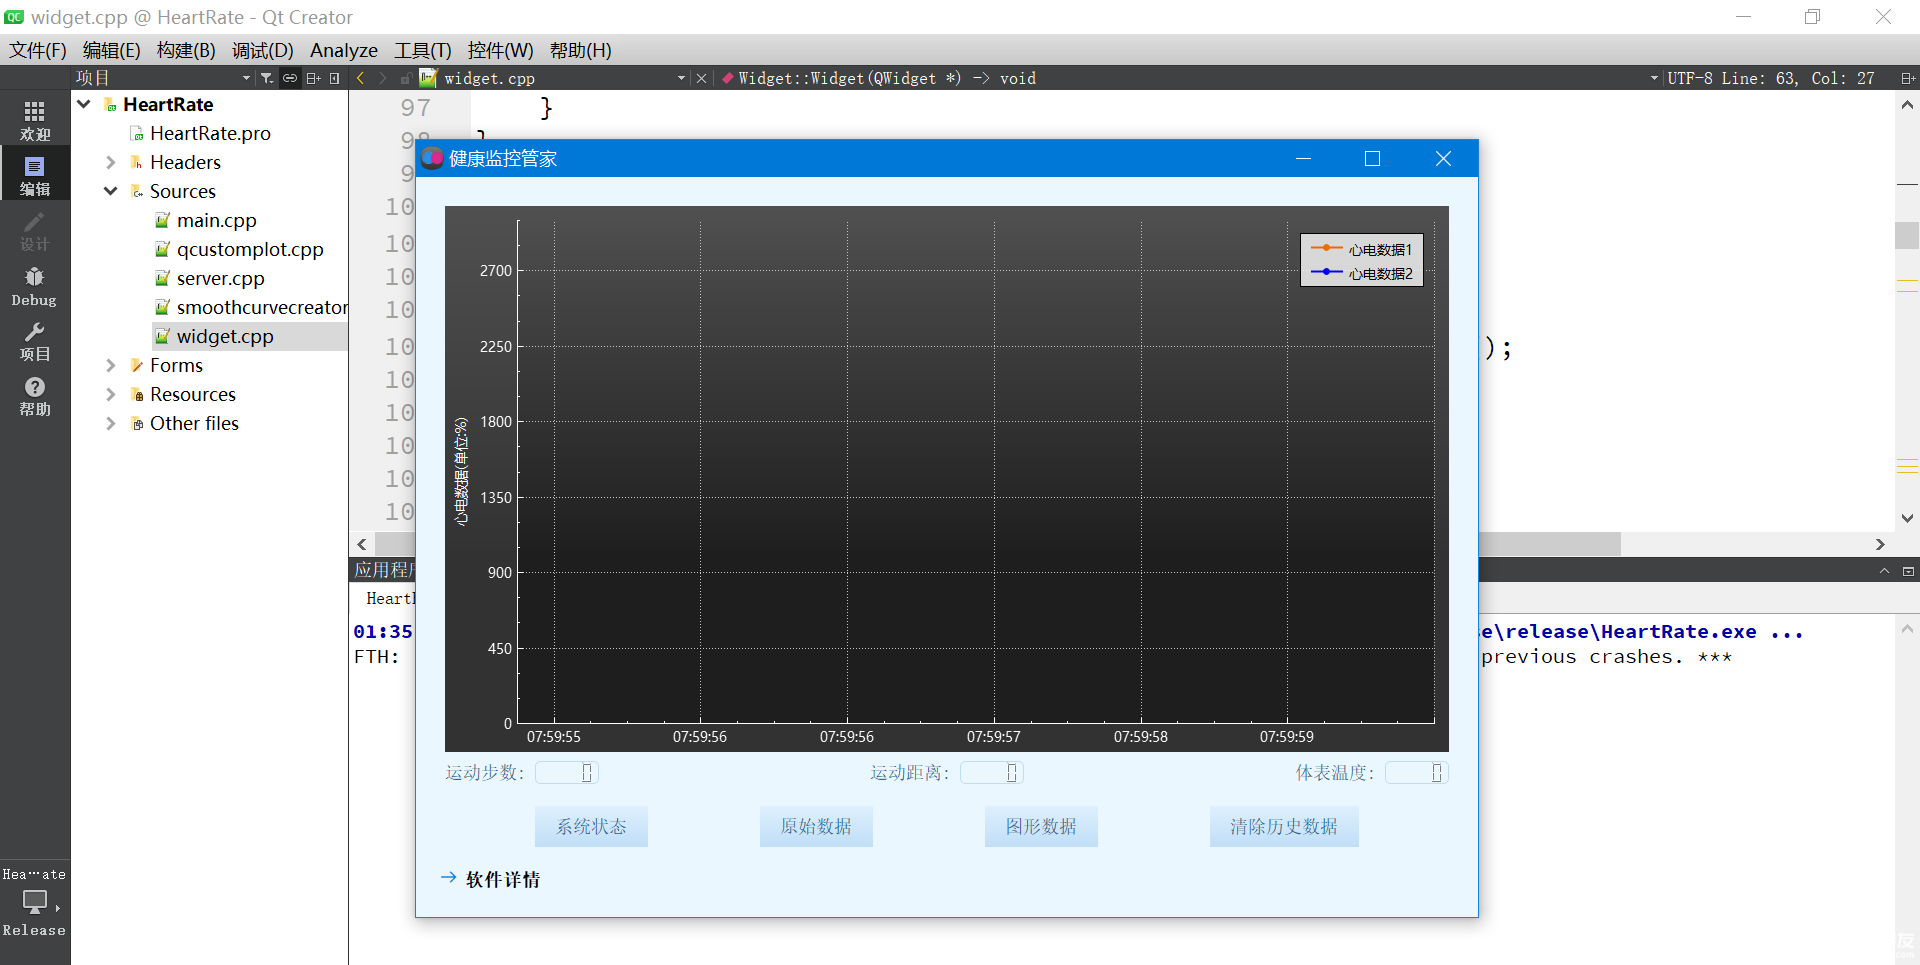Toggle 心电数据2 legend entry
Viewport: 1920px width, 965px height.
pyautogui.click(x=1362, y=273)
